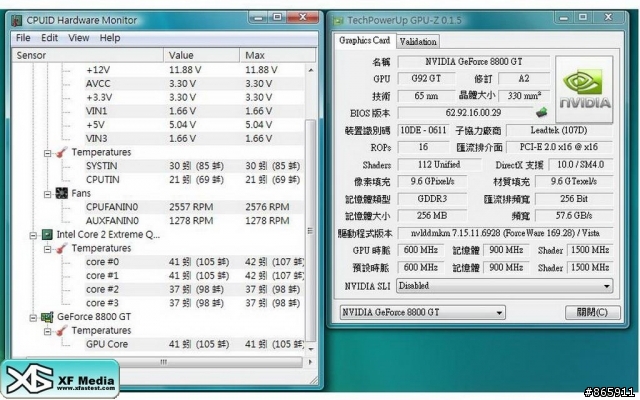Click the GeForce 8800 GT card icon in tree
Viewport: 640px width, 400px height.
[x=47, y=317]
